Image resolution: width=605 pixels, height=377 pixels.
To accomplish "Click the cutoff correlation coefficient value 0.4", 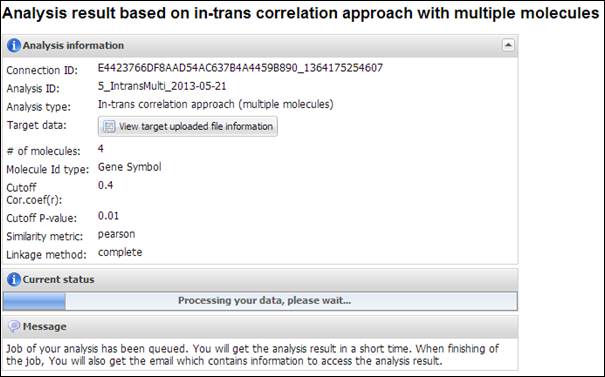I will tap(105, 186).
